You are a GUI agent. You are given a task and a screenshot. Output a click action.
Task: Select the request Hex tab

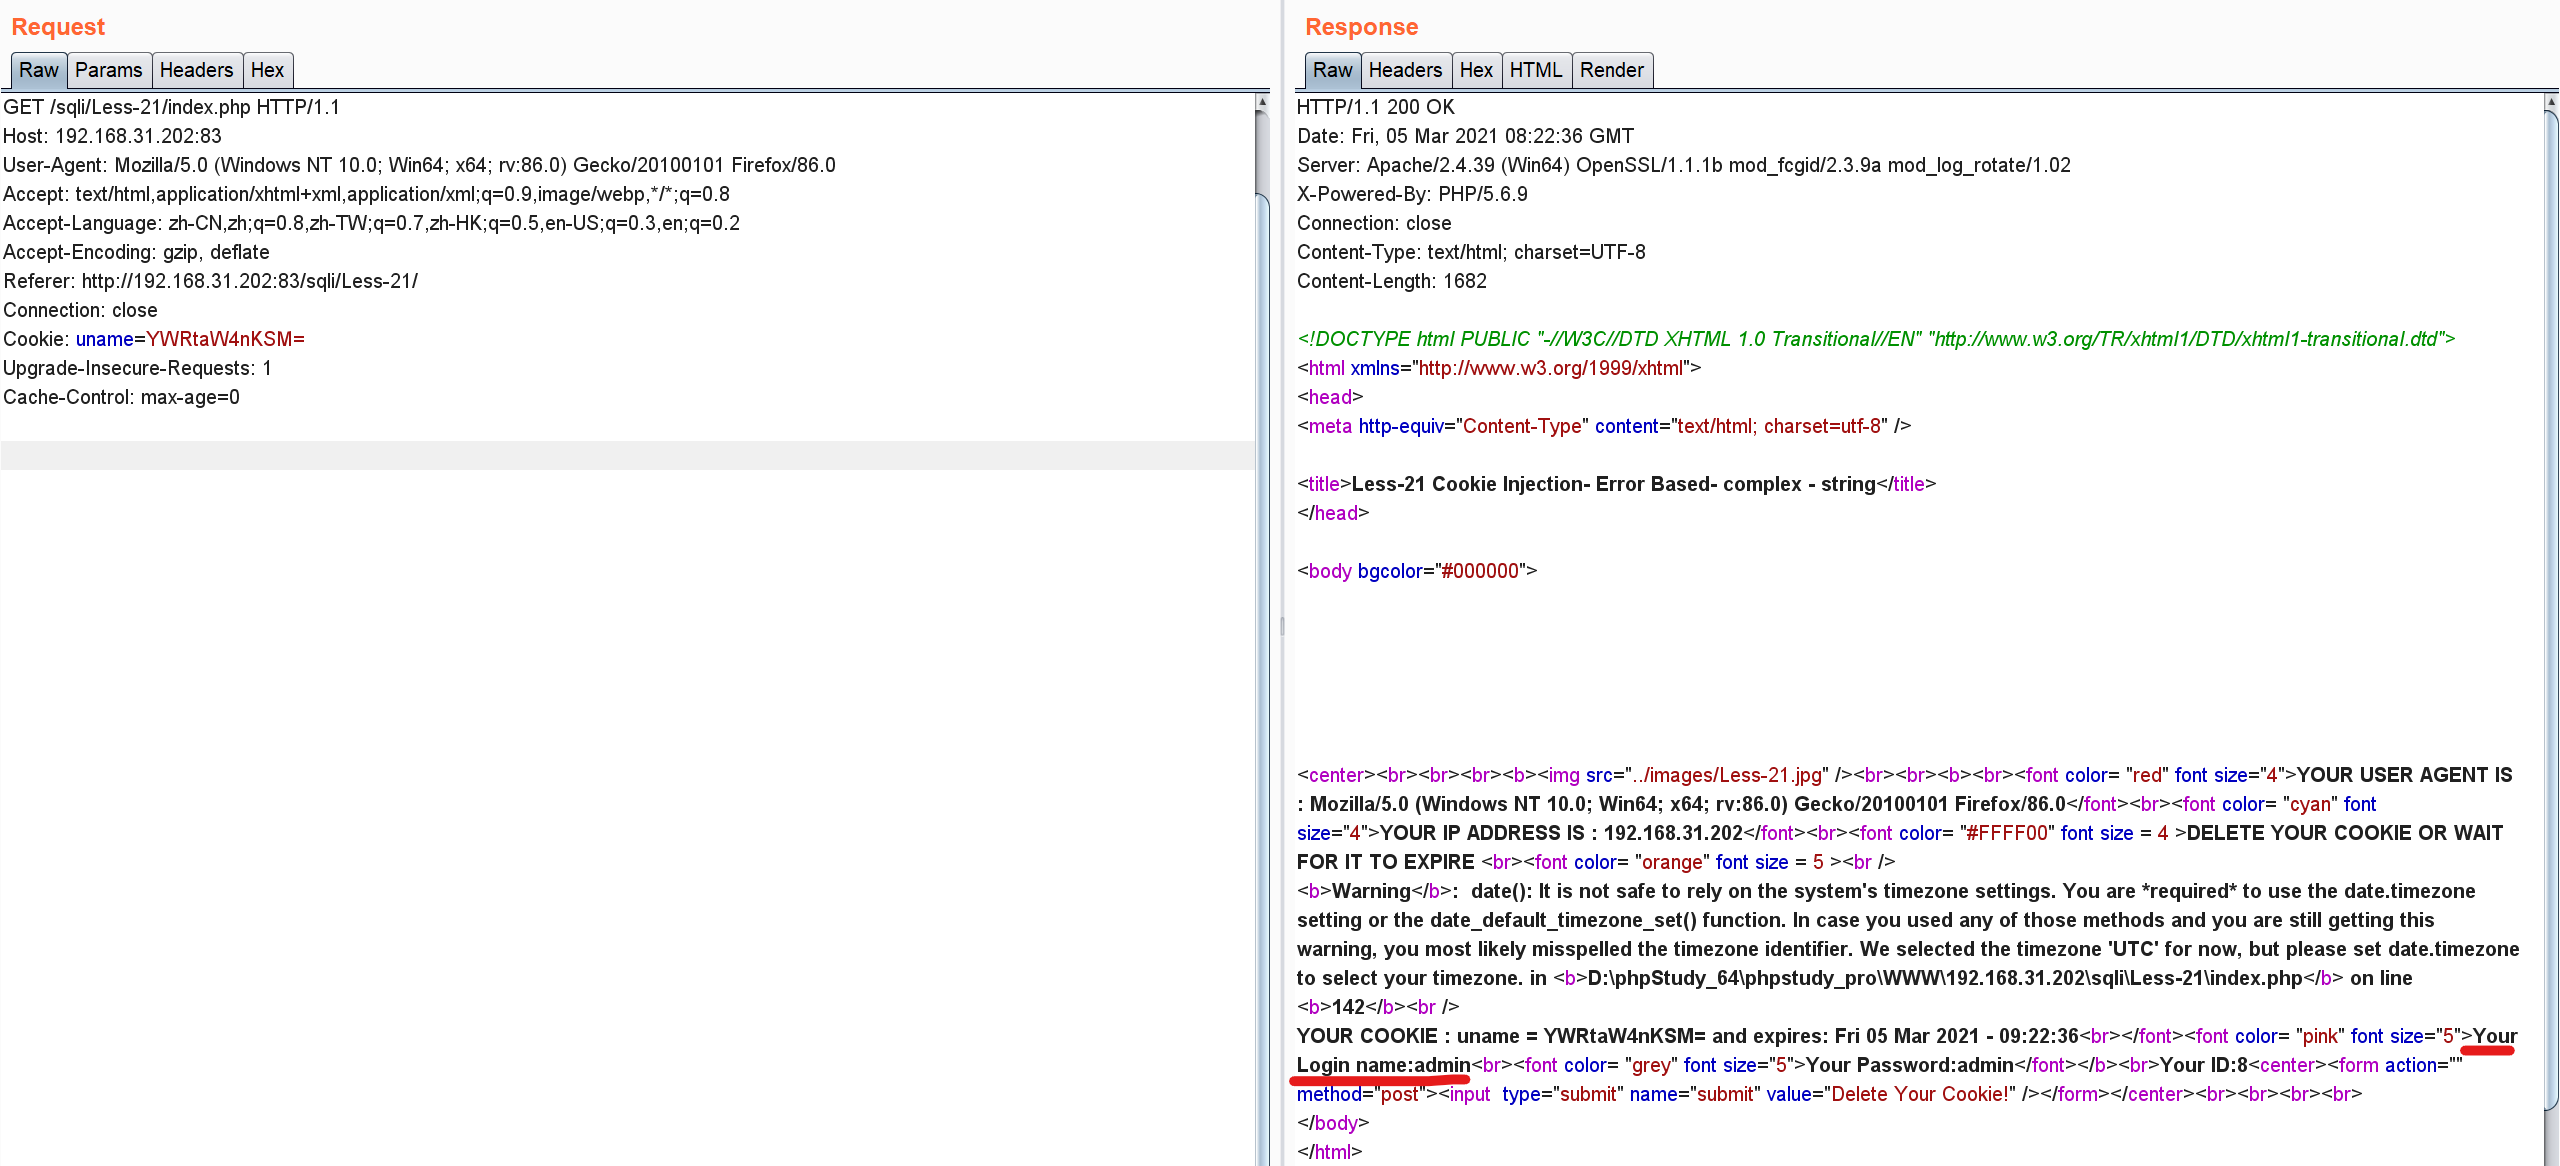(267, 70)
